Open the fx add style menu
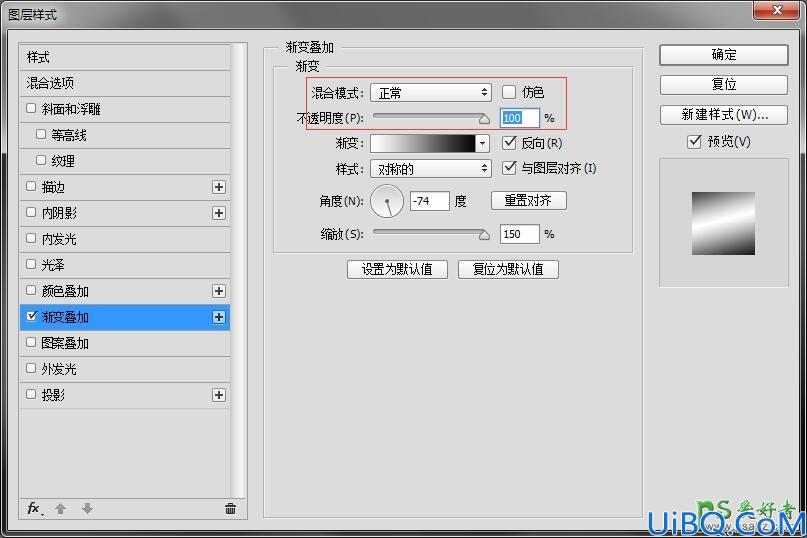This screenshot has width=807, height=538. point(34,509)
